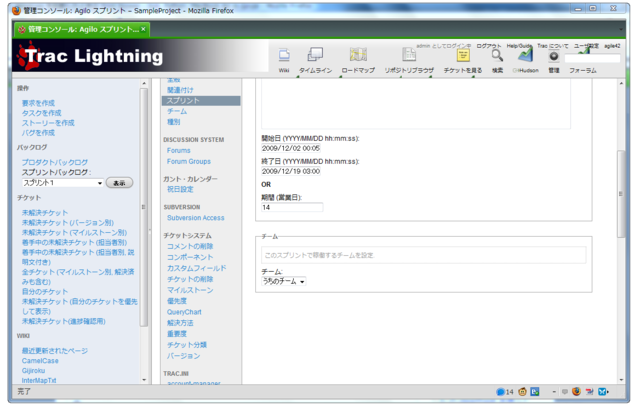640x413 pixels.
Task: Open the スプリント1 sprint backlog dropdown
Action: pyautogui.click(x=62, y=183)
